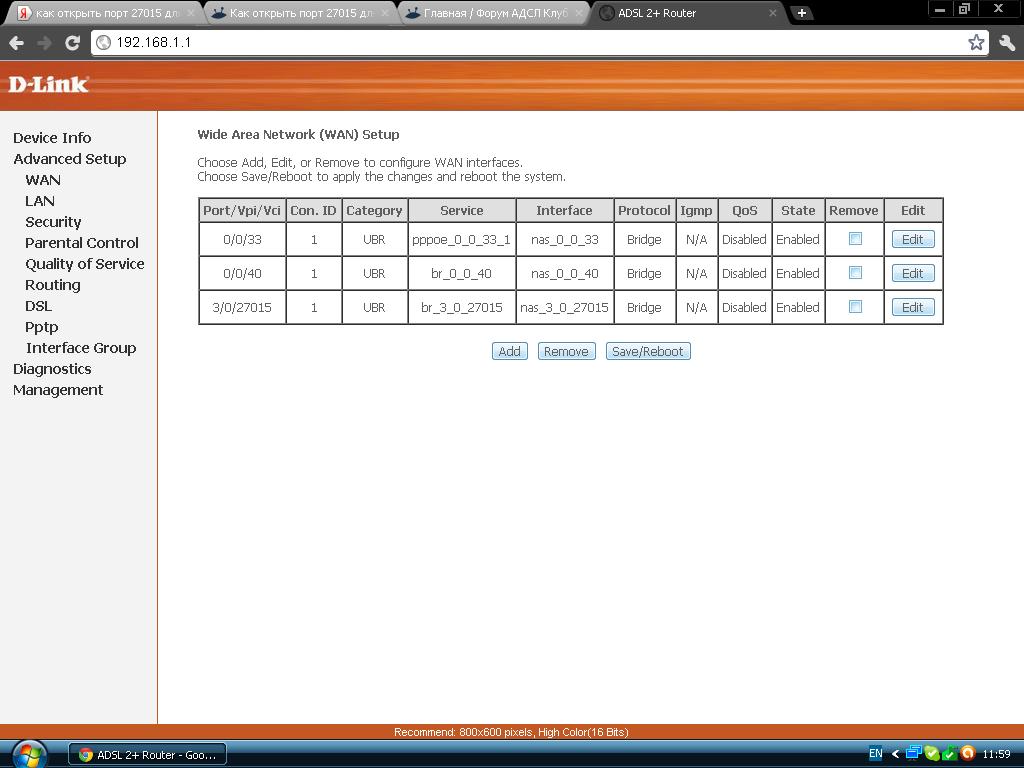The image size is (1024, 768).
Task: Click the browser forward arrow
Action: click(44, 43)
